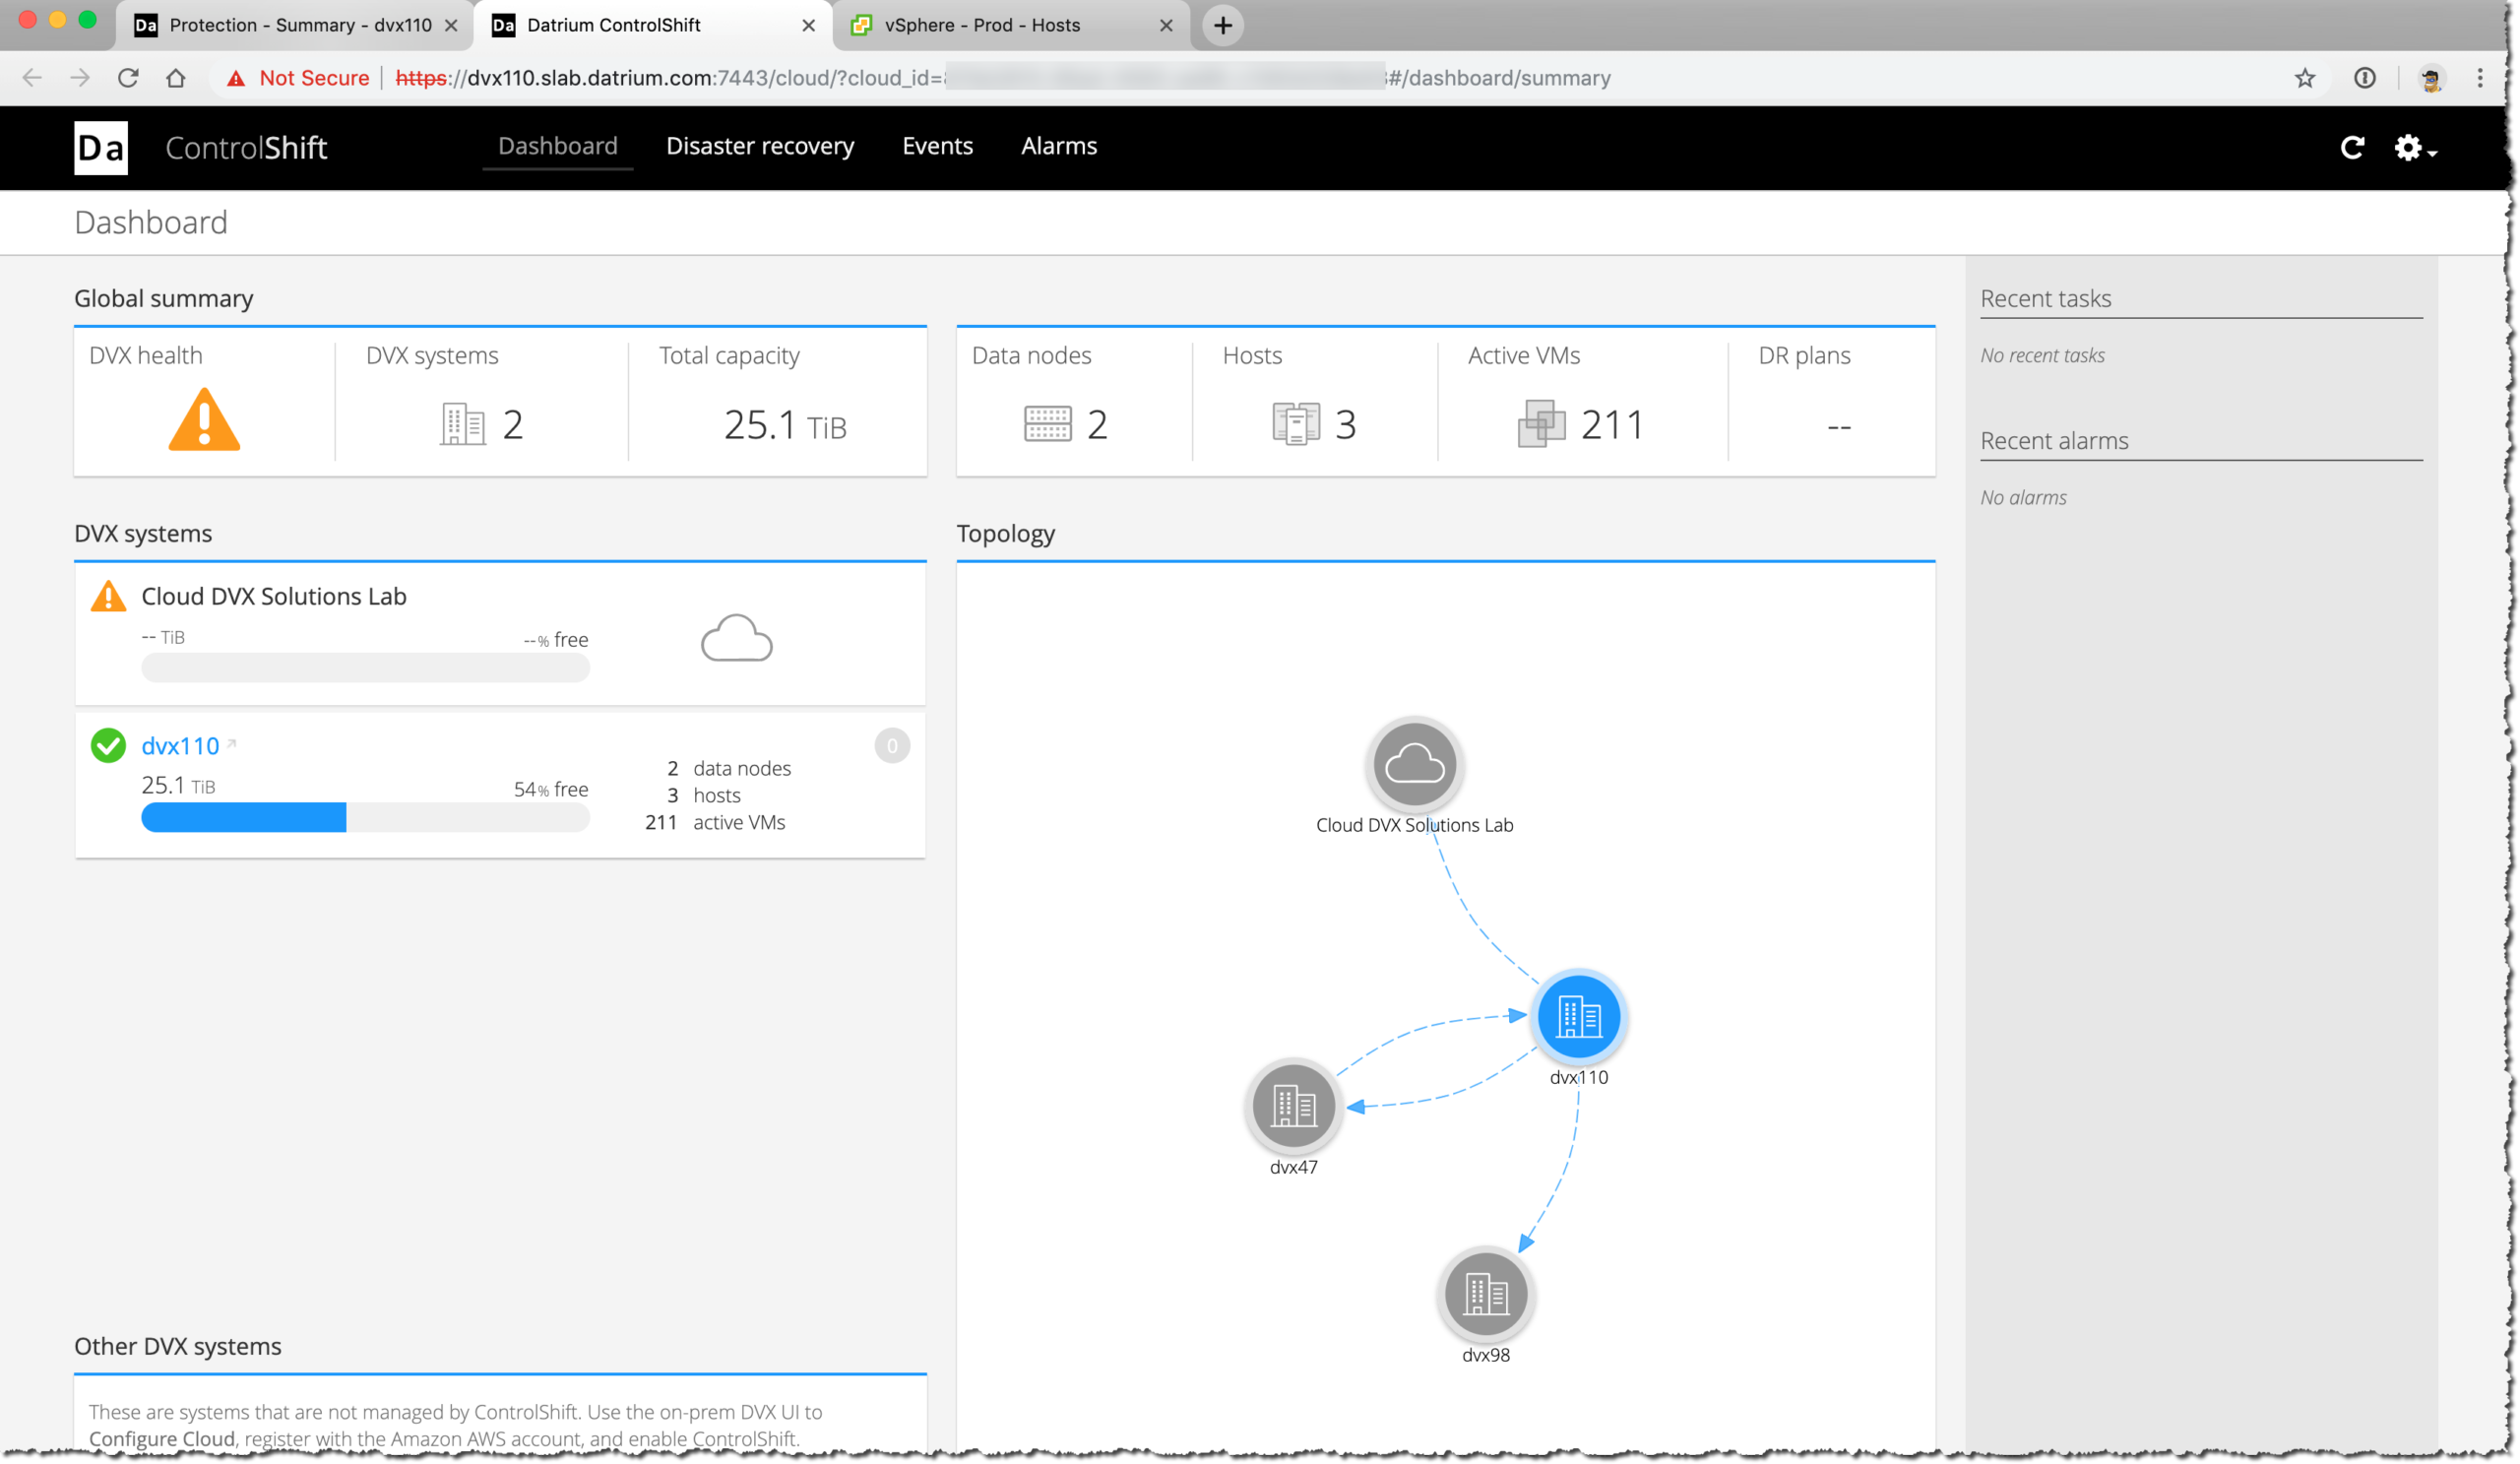The width and height of the screenshot is (2520, 1464).
Task: Click the dvx110 capacity usage bar
Action: coord(365,818)
